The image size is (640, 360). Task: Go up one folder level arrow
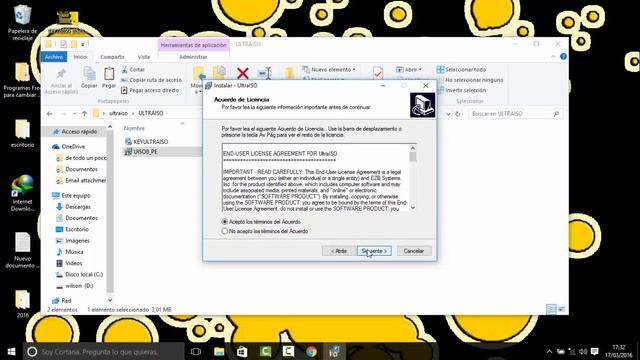click(84, 113)
